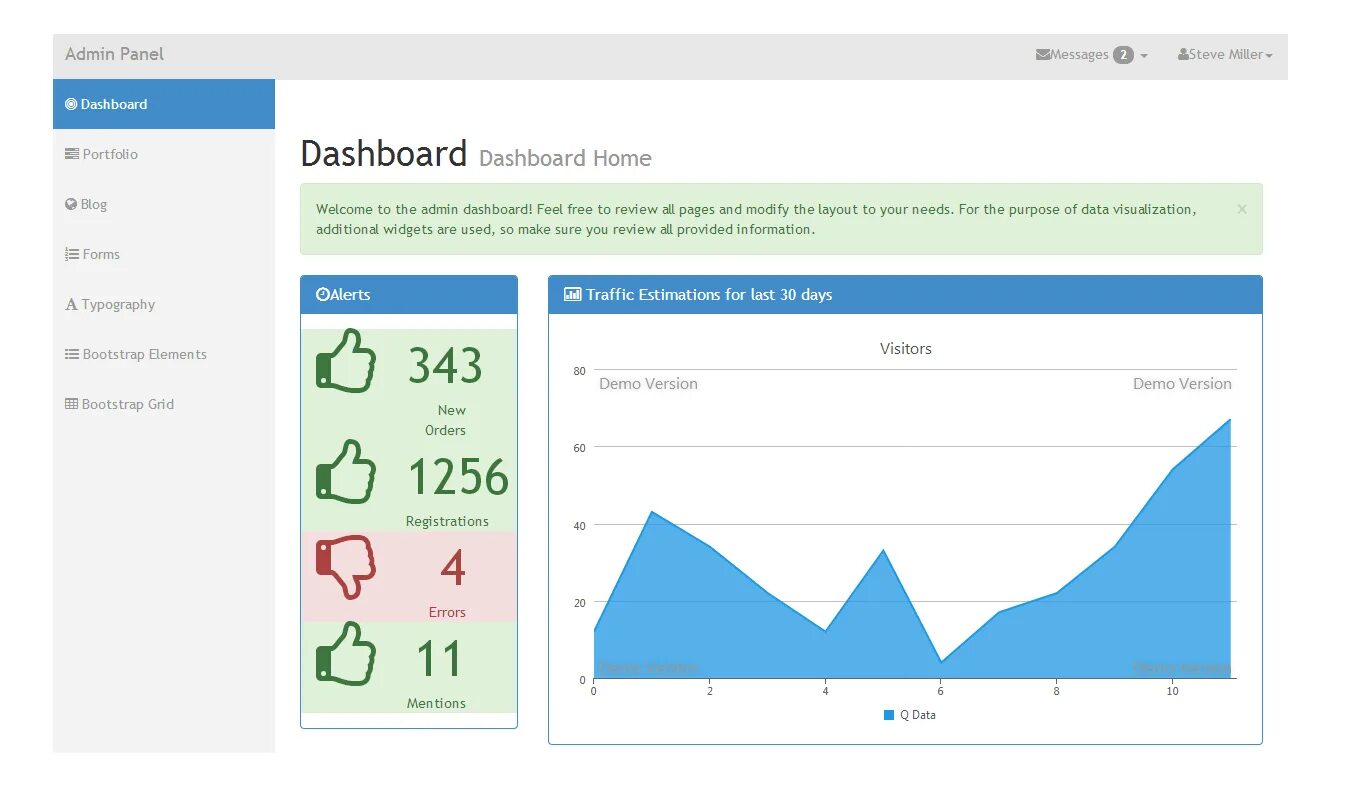This screenshot has width=1360, height=800.
Task: Go to the Portfolio page
Action: click(164, 154)
